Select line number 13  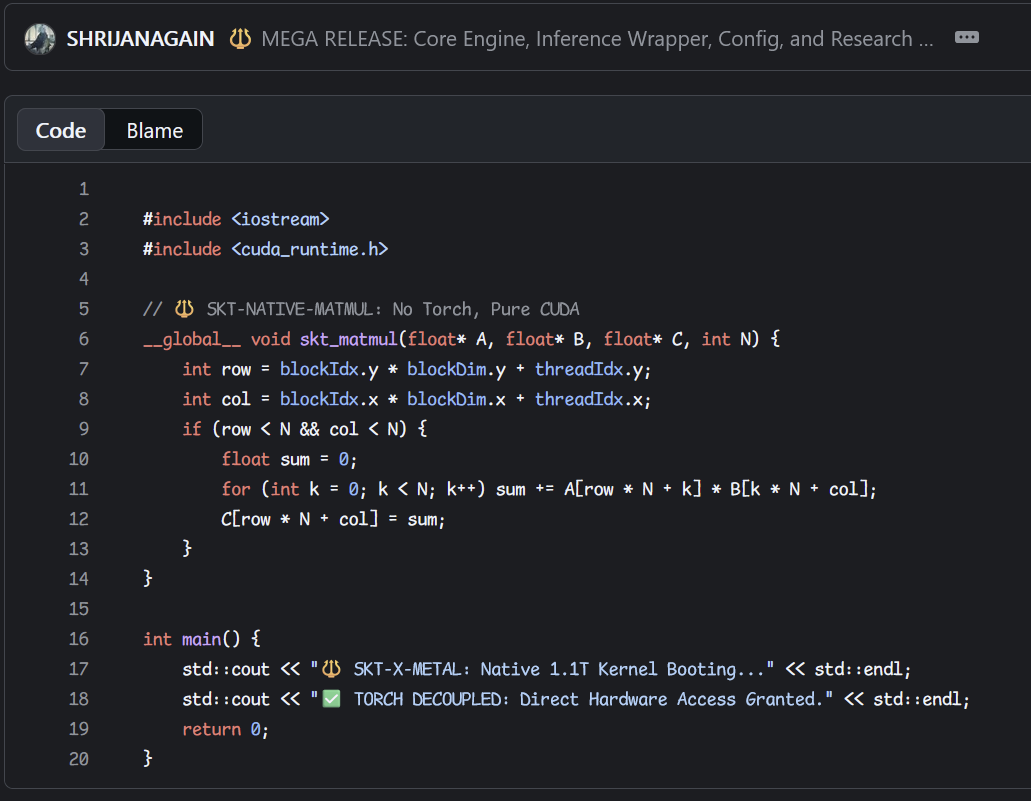tap(79, 549)
